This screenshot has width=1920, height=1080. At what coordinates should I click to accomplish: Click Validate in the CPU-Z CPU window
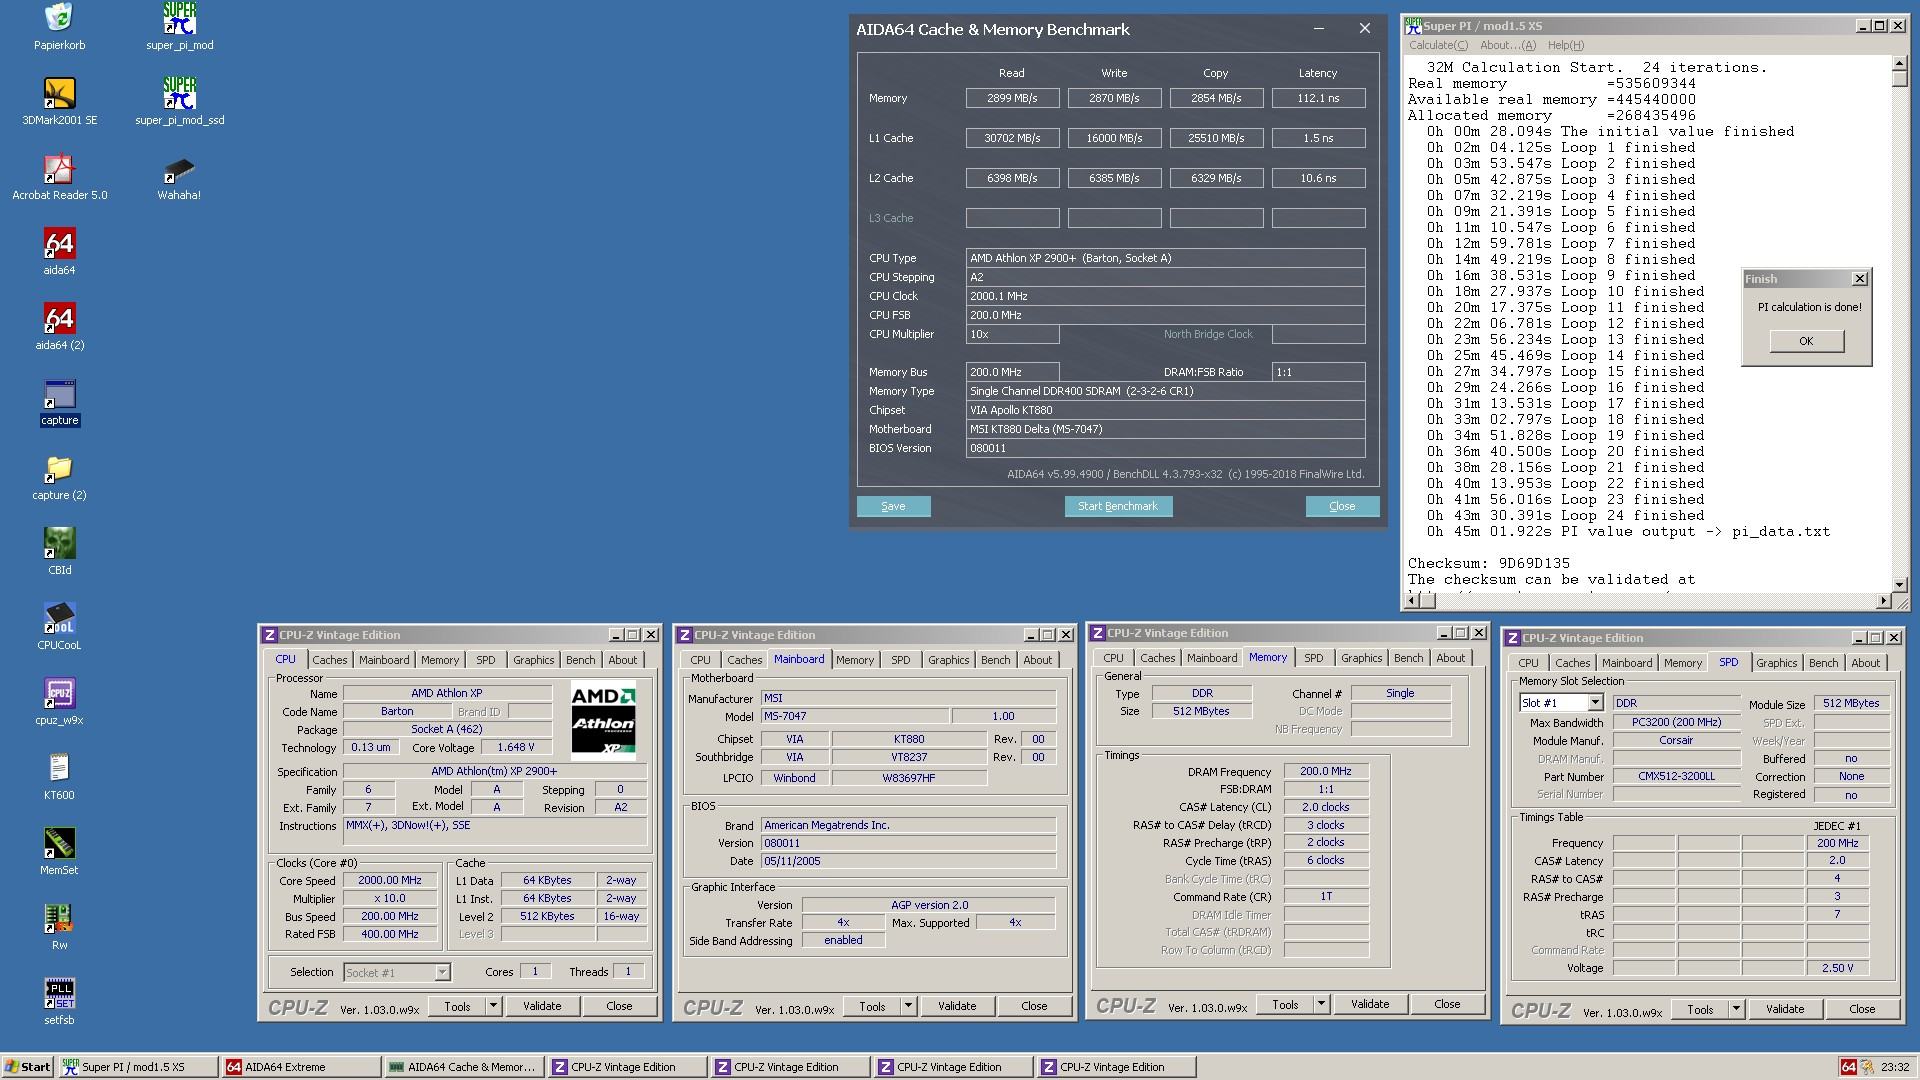[542, 1006]
